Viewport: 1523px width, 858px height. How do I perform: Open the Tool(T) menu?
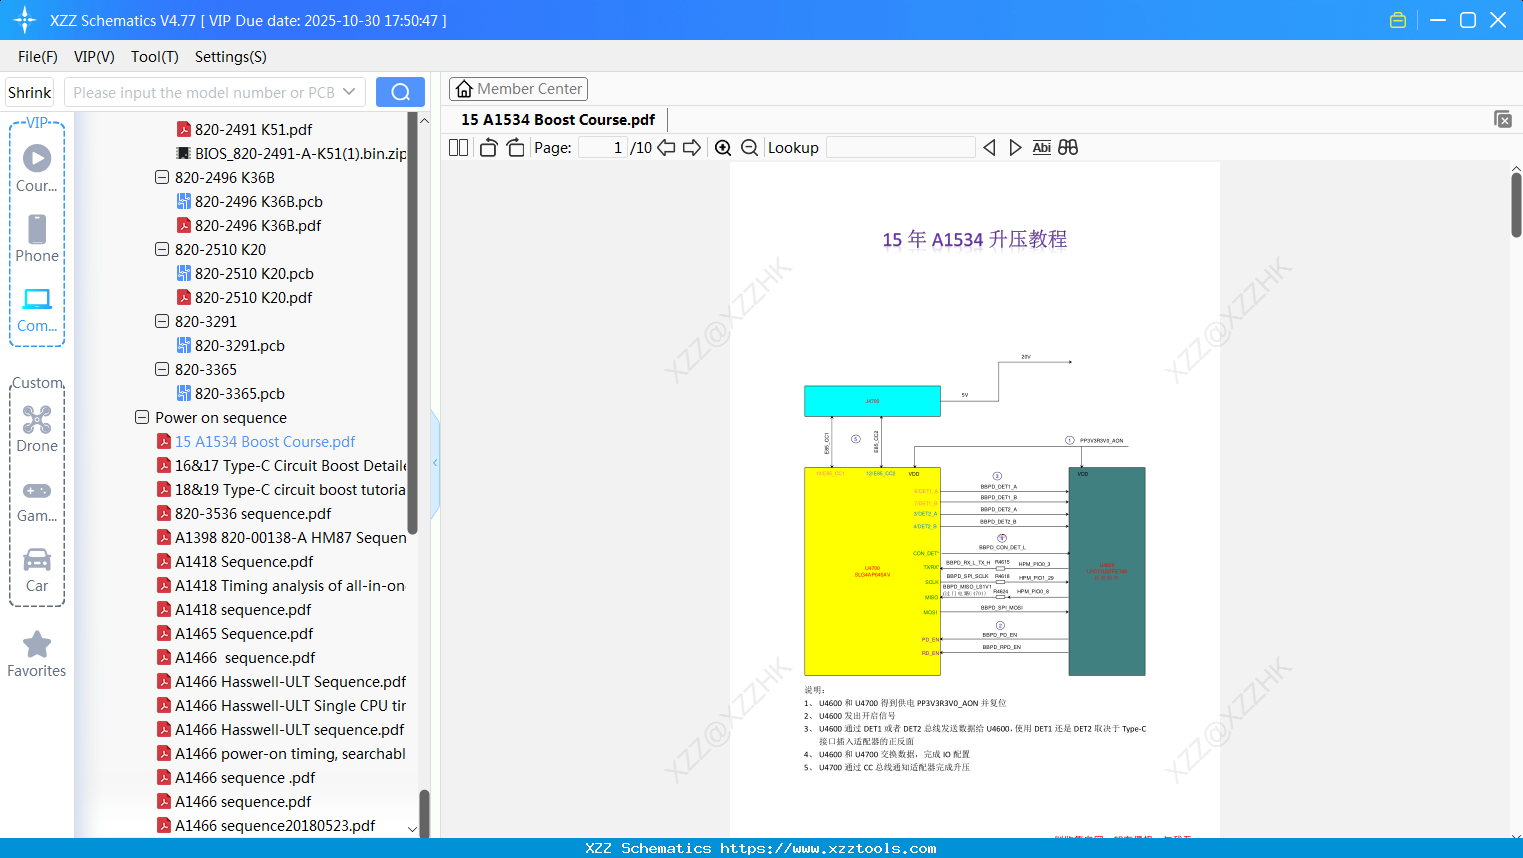[155, 57]
